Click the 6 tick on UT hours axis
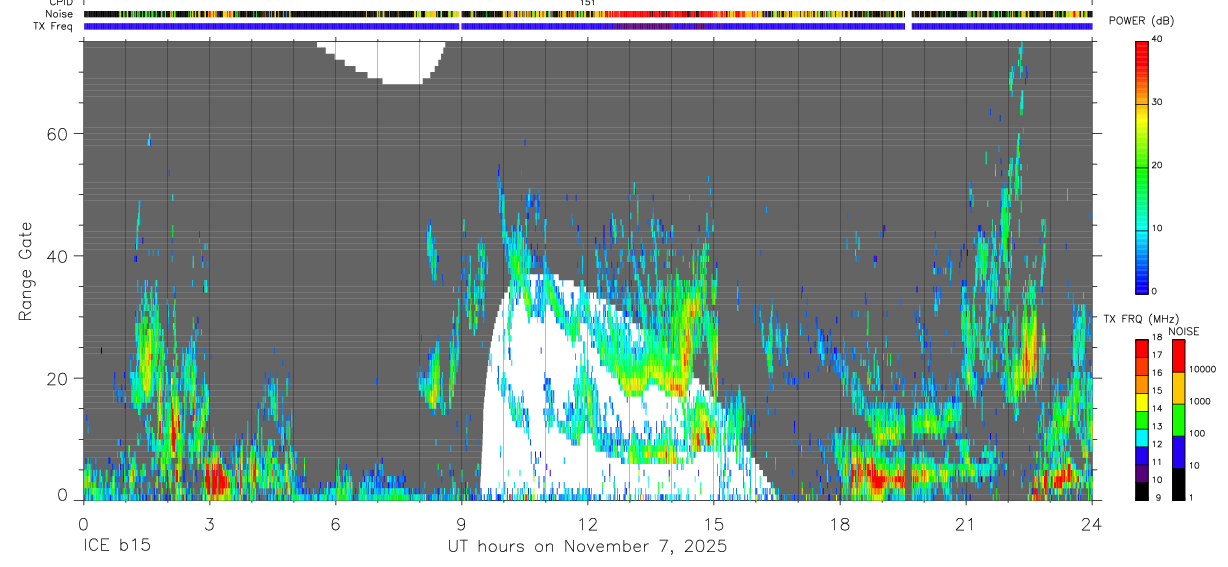This screenshot has height=567, width=1228. [x=335, y=524]
